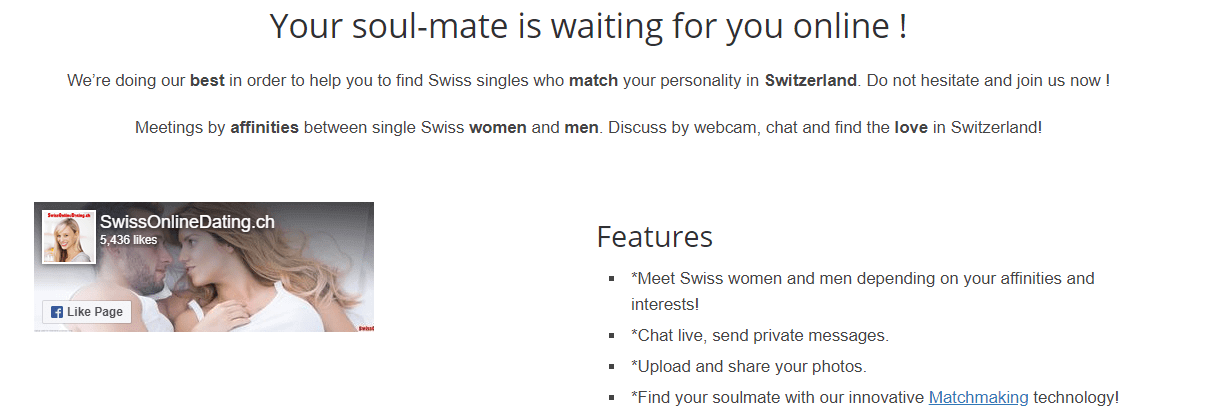Click the 5,436 likes count
Screen dimensions: 1222x414
[x=128, y=240]
